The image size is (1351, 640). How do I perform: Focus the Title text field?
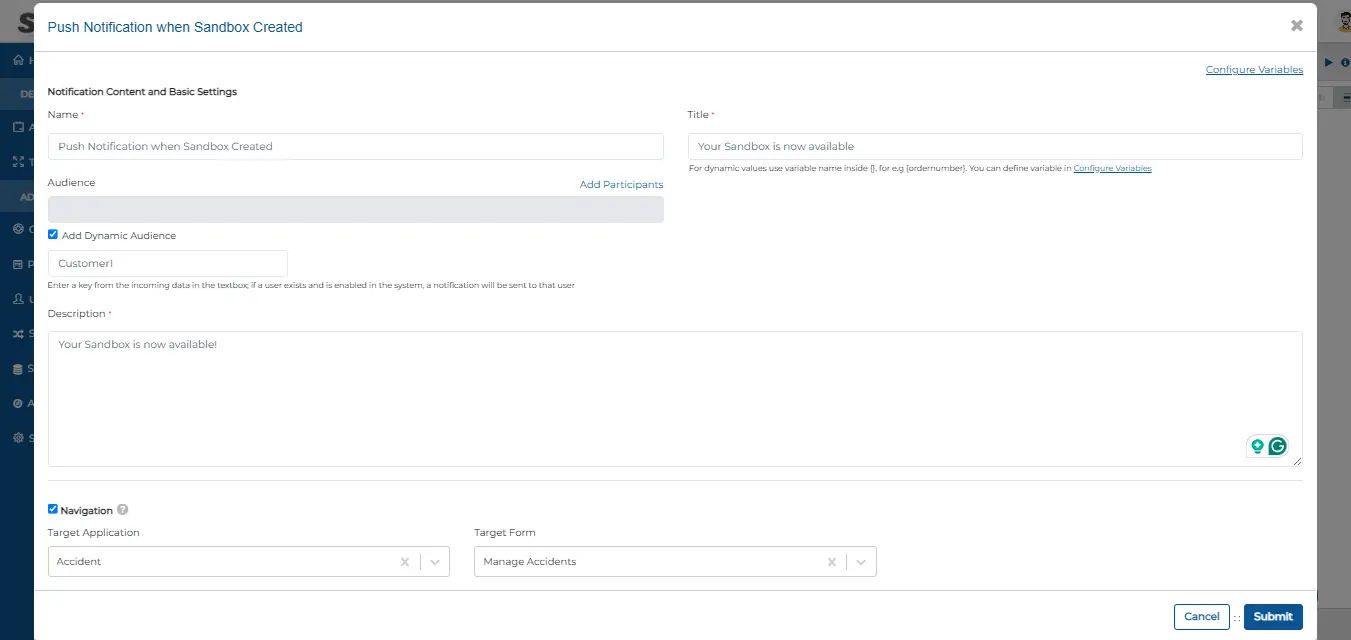tap(995, 147)
